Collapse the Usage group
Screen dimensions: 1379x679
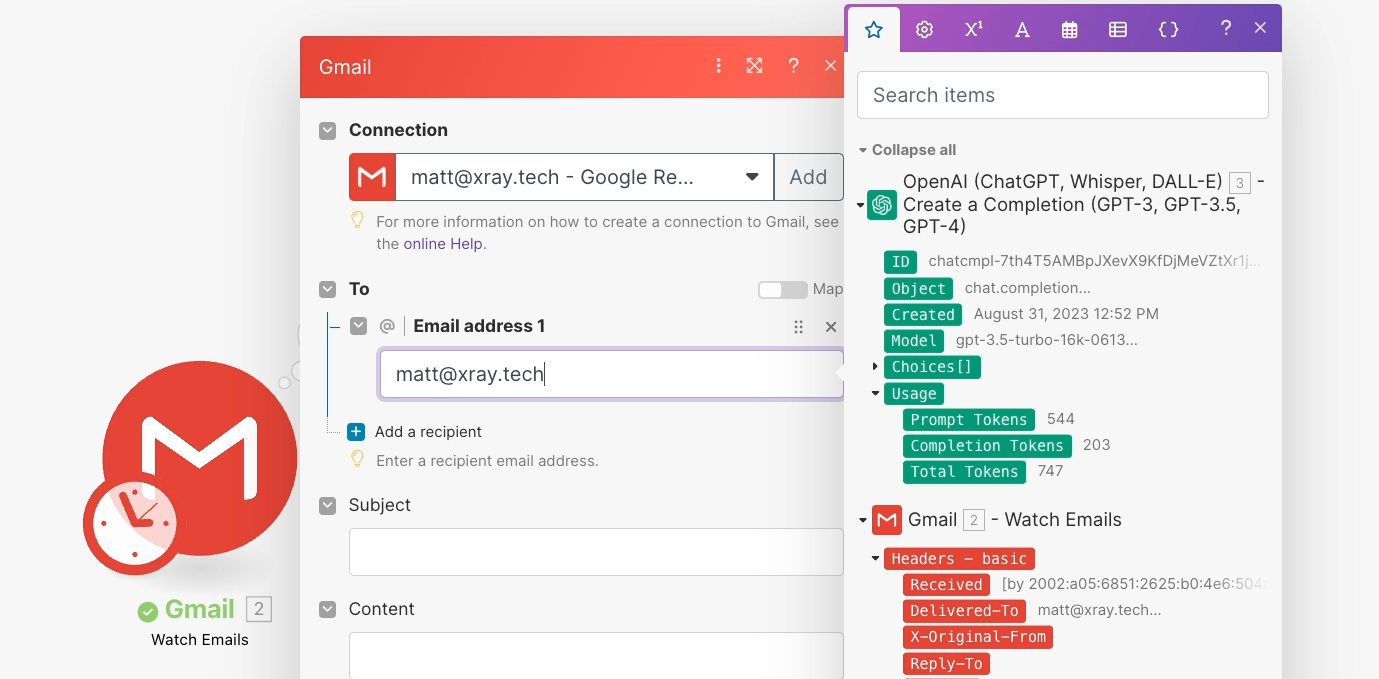(875, 394)
